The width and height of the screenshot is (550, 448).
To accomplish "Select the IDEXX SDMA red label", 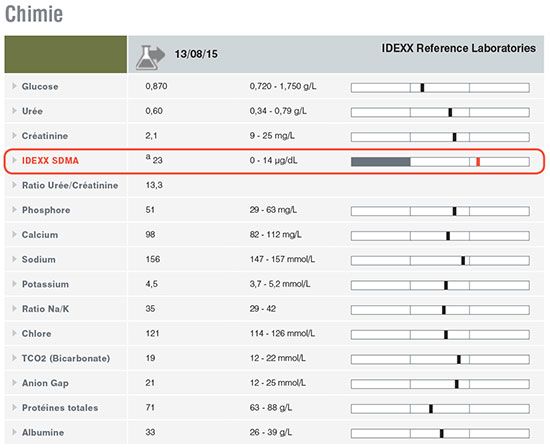I will 50,161.
